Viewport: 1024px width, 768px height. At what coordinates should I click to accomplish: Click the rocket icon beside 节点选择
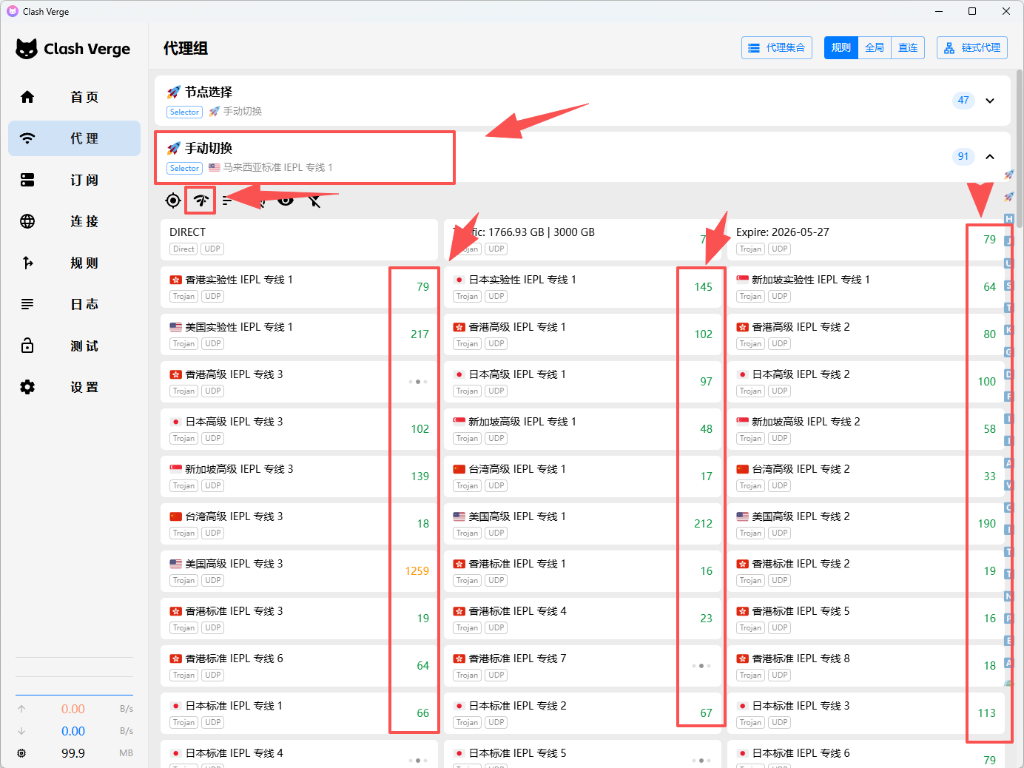coord(174,92)
